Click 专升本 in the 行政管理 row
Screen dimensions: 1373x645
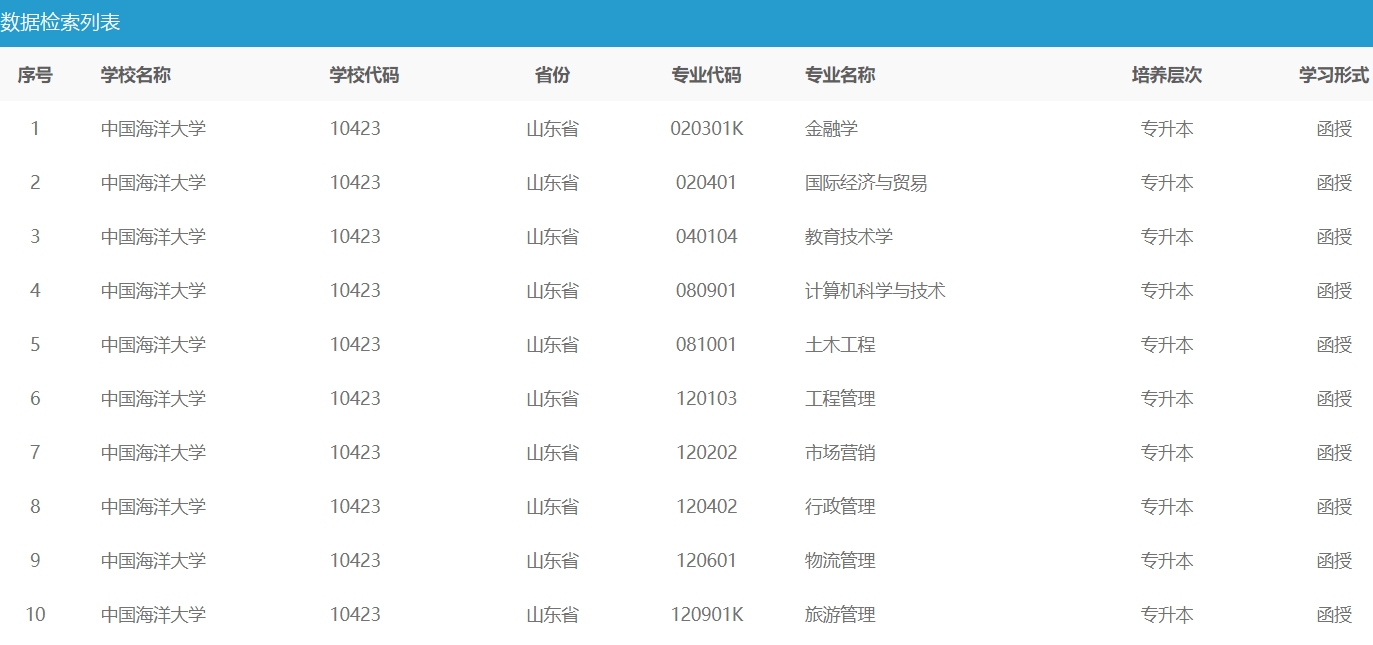[x=1167, y=507]
